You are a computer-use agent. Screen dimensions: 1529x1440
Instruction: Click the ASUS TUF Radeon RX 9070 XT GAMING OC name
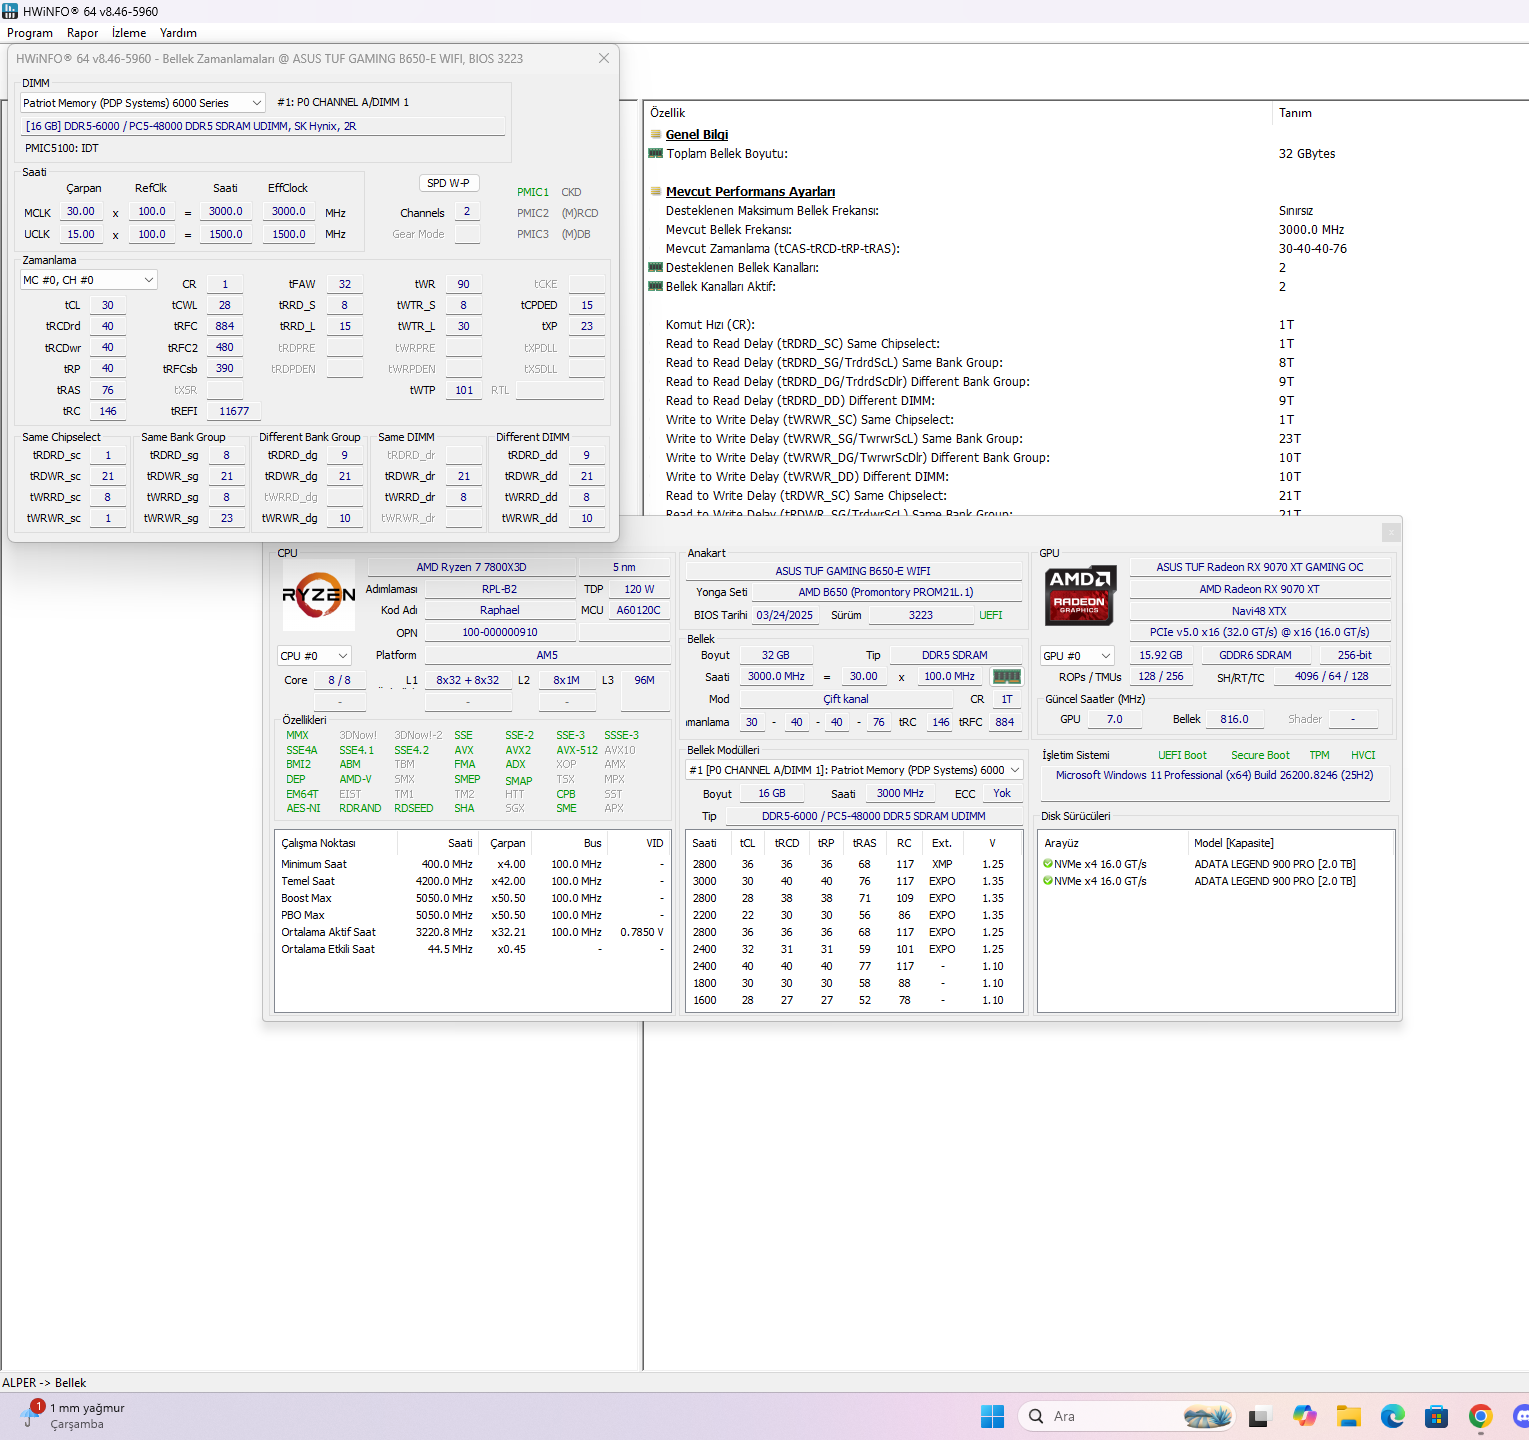pyautogui.click(x=1260, y=567)
